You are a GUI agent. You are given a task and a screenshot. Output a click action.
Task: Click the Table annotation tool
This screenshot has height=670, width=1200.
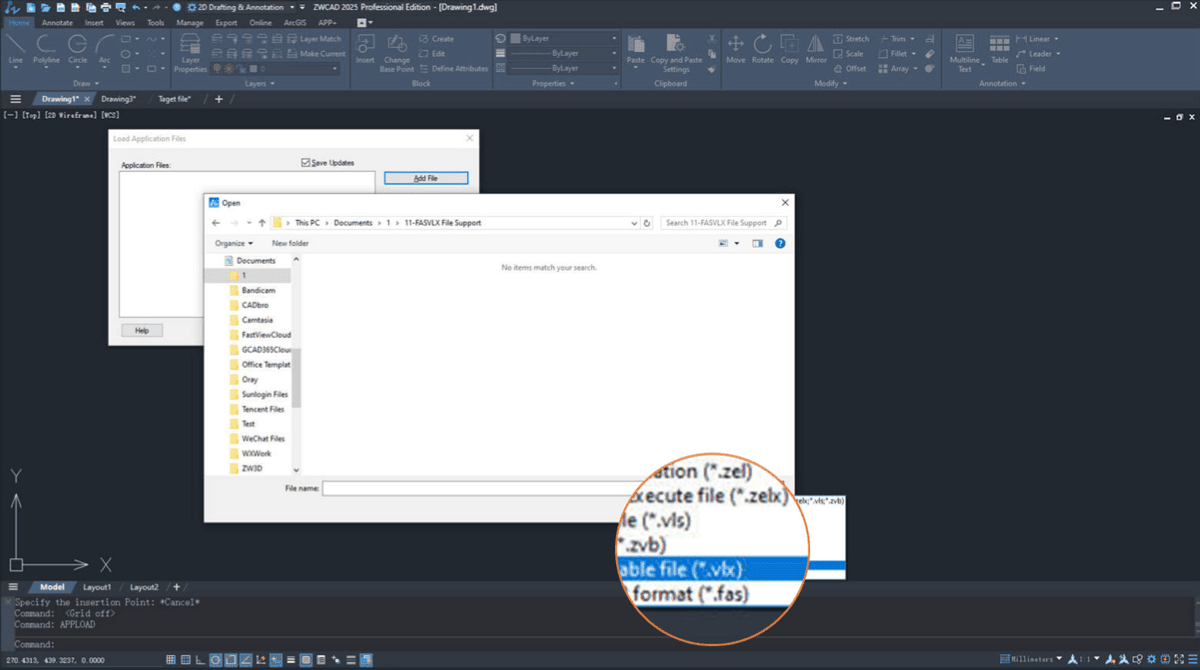click(x=999, y=49)
